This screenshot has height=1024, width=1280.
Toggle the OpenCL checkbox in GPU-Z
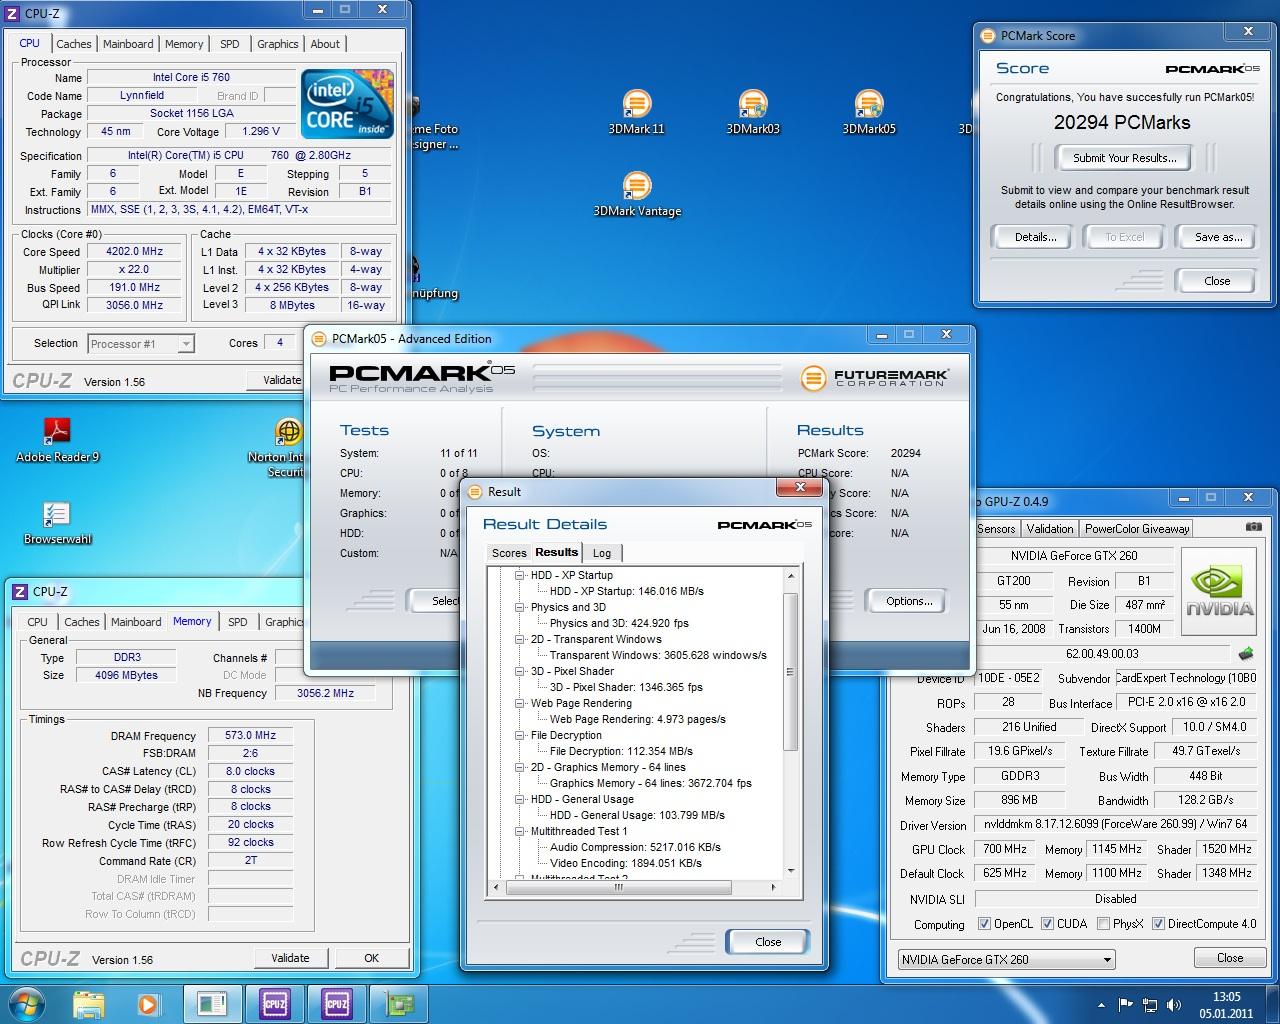[x=984, y=924]
